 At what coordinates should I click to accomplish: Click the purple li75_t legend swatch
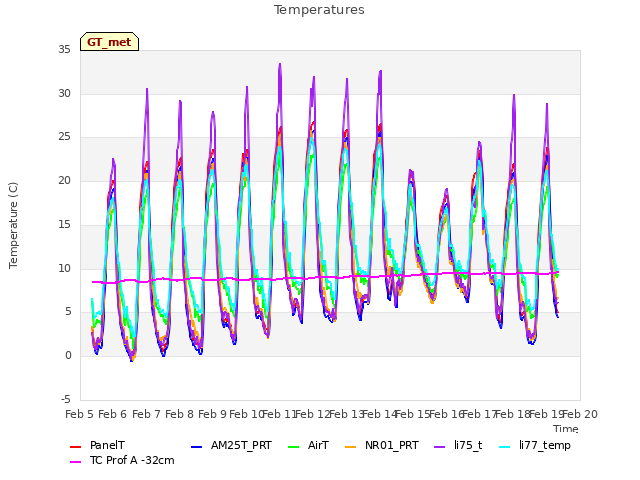(440, 447)
